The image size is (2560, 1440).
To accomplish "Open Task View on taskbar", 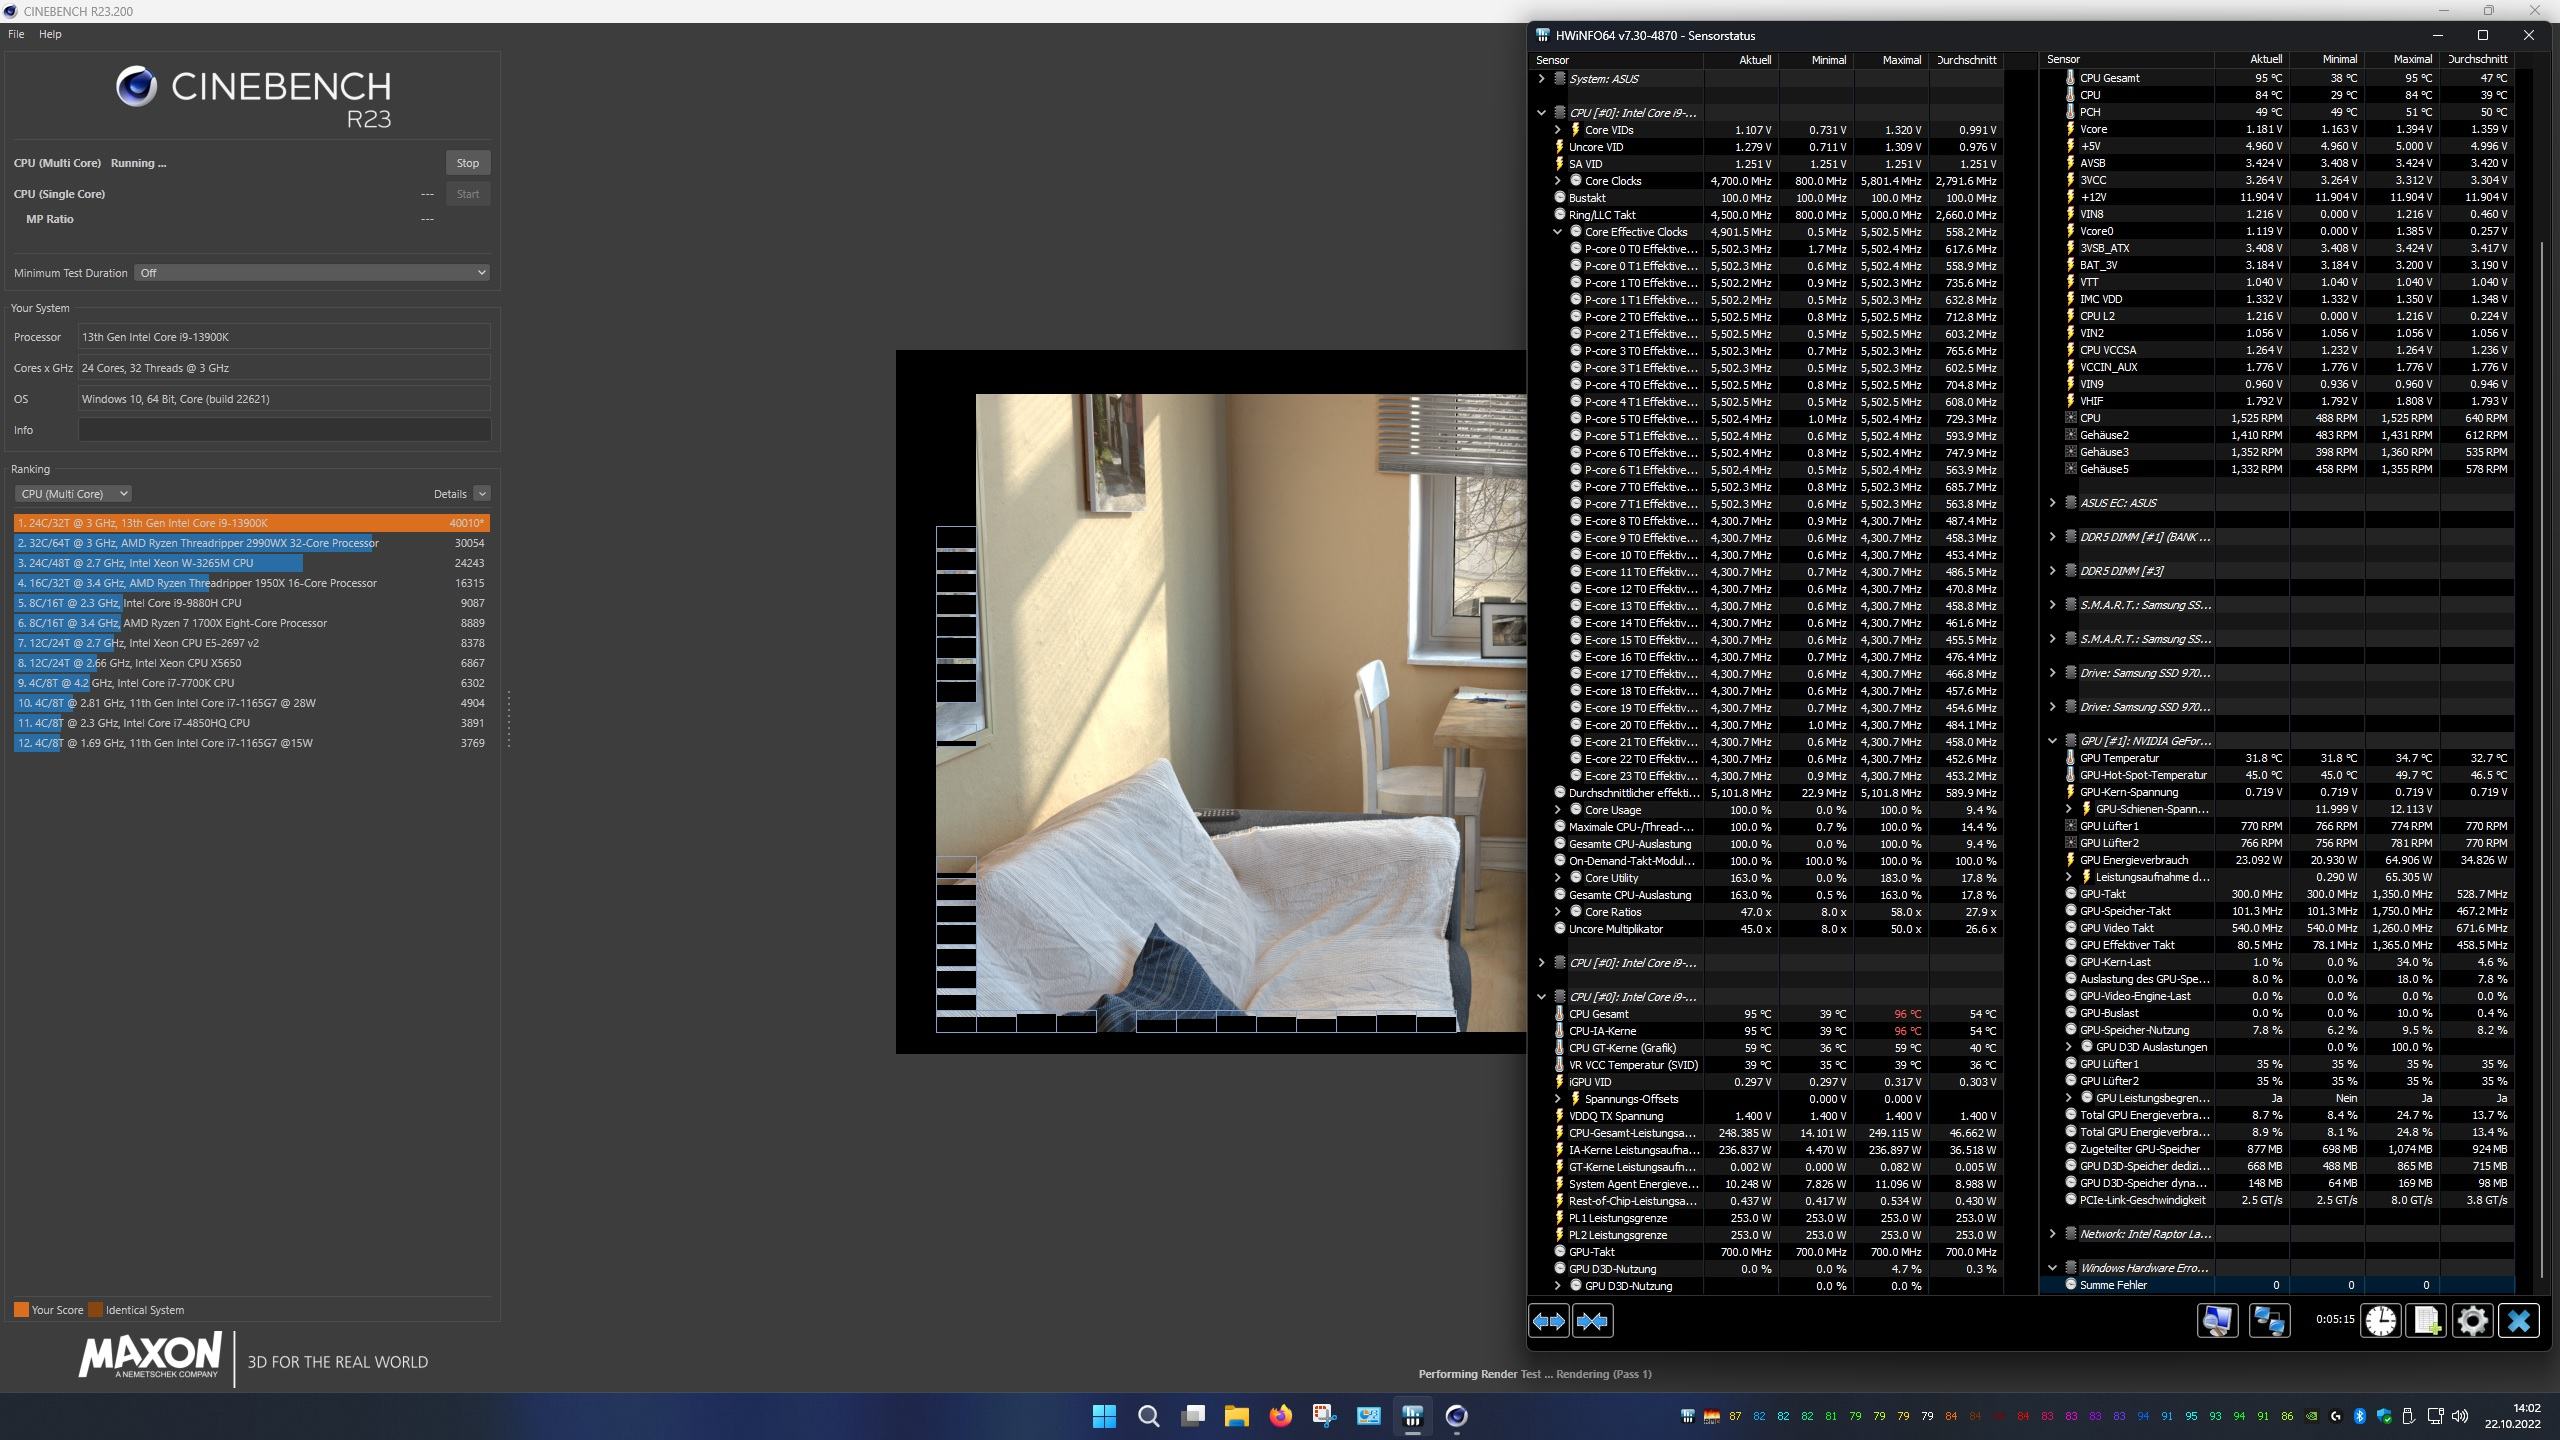I will pos(1192,1416).
